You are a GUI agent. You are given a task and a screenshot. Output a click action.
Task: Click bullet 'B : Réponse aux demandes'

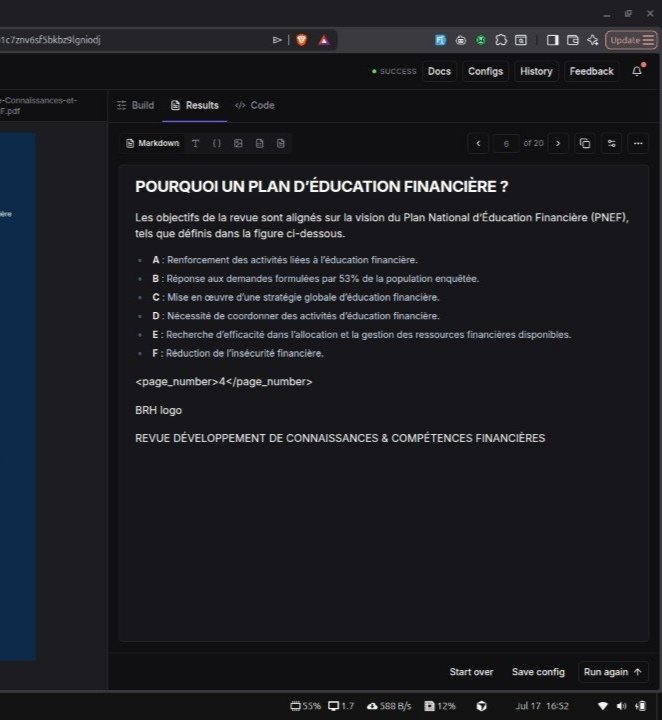tap(315, 279)
